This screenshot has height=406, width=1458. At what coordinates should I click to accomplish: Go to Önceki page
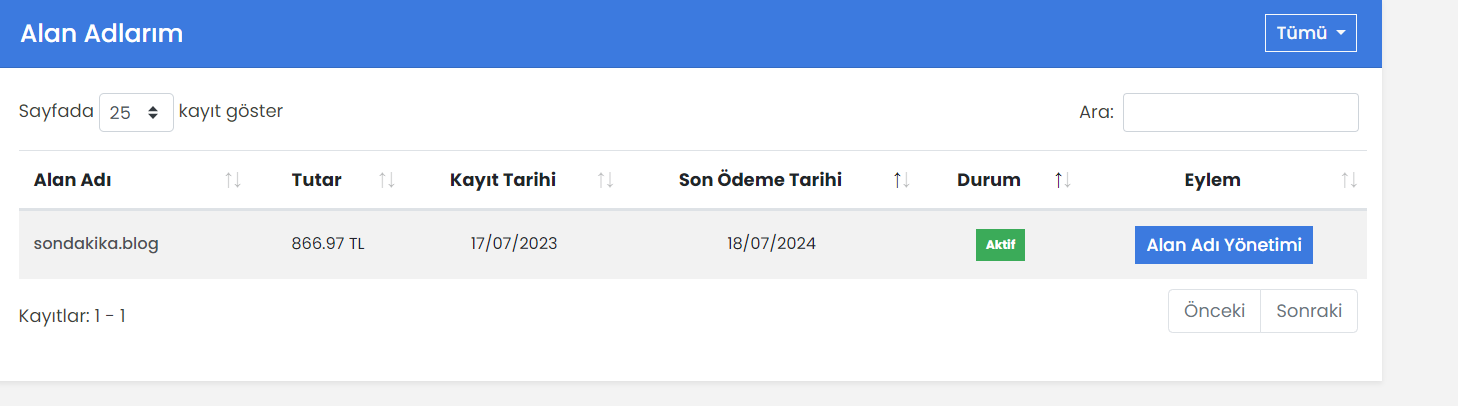pos(1214,311)
